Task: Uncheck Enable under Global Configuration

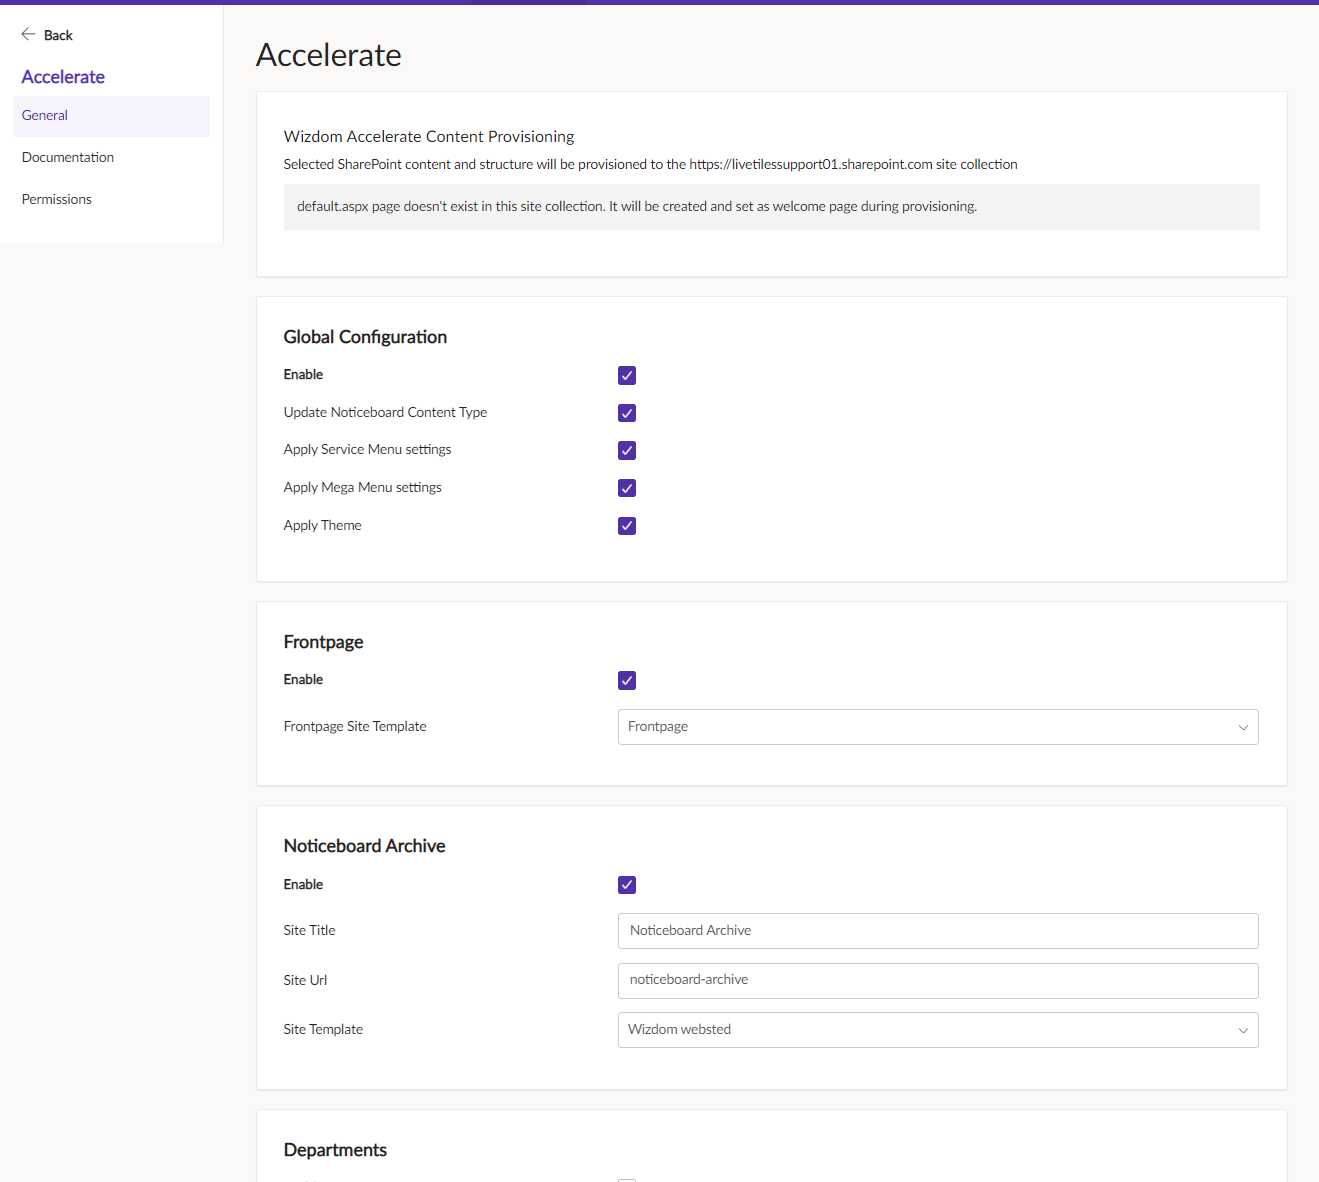Action: 626,375
